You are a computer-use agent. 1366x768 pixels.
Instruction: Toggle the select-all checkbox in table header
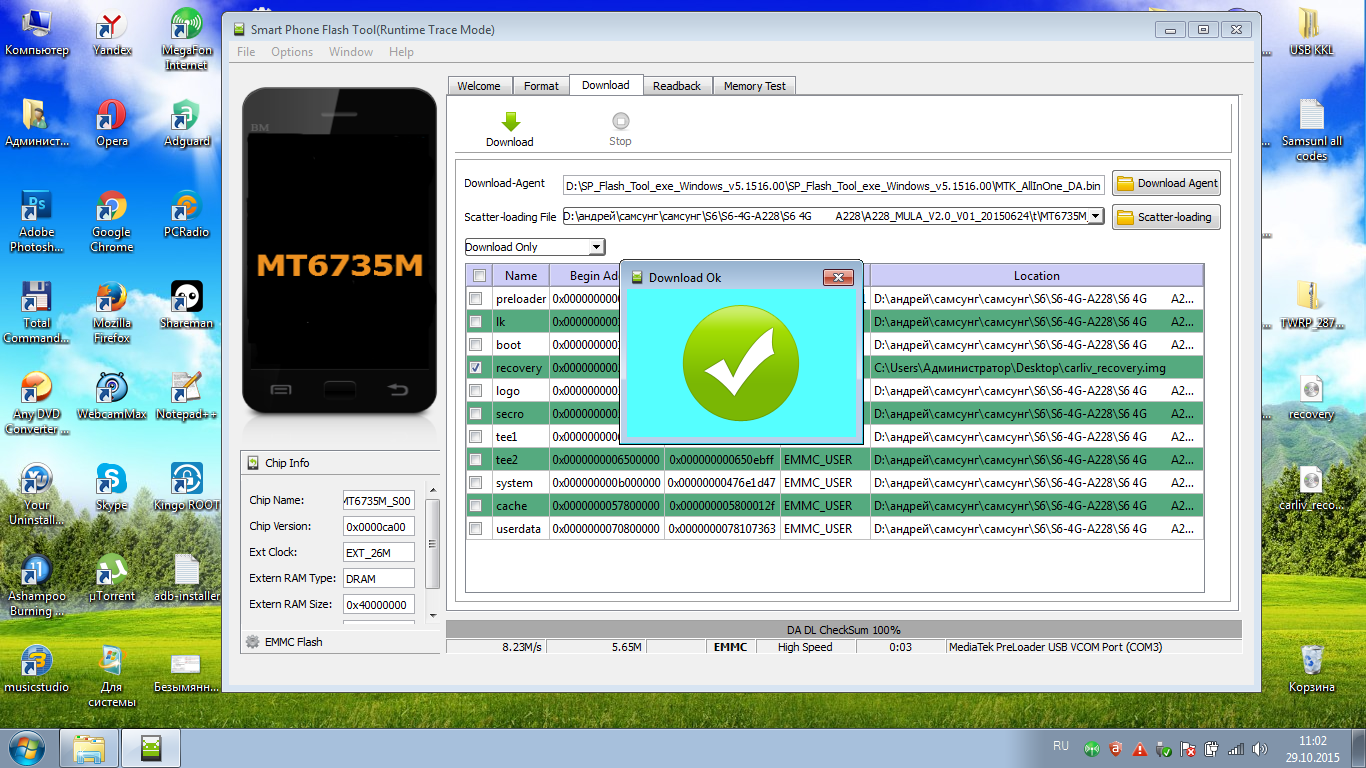click(x=479, y=276)
